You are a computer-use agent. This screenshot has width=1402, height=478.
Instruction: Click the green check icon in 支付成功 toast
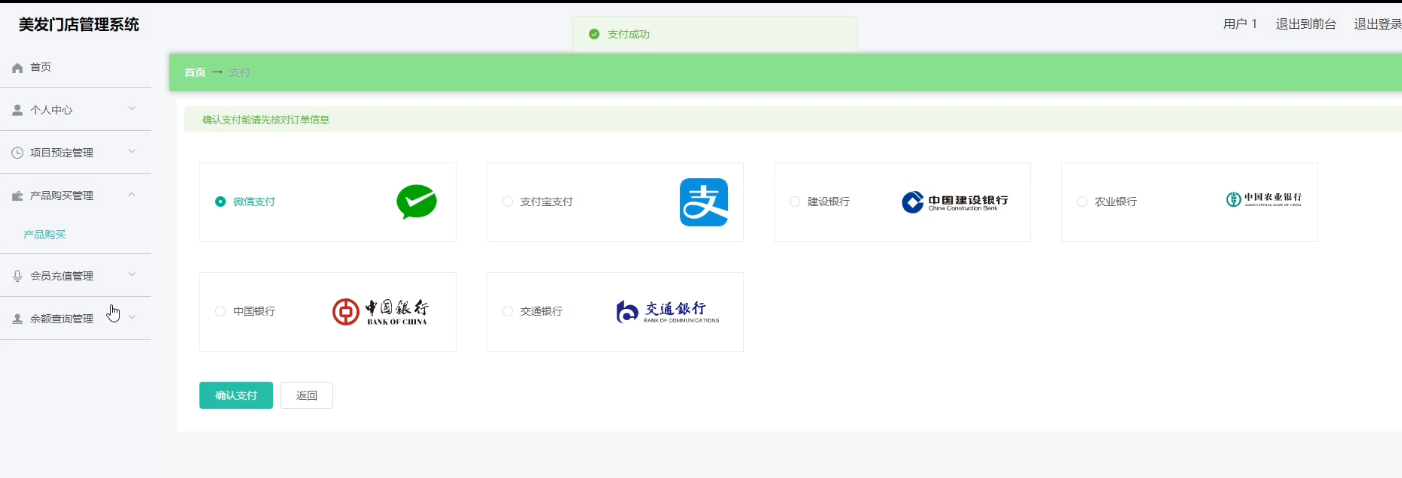pos(594,34)
